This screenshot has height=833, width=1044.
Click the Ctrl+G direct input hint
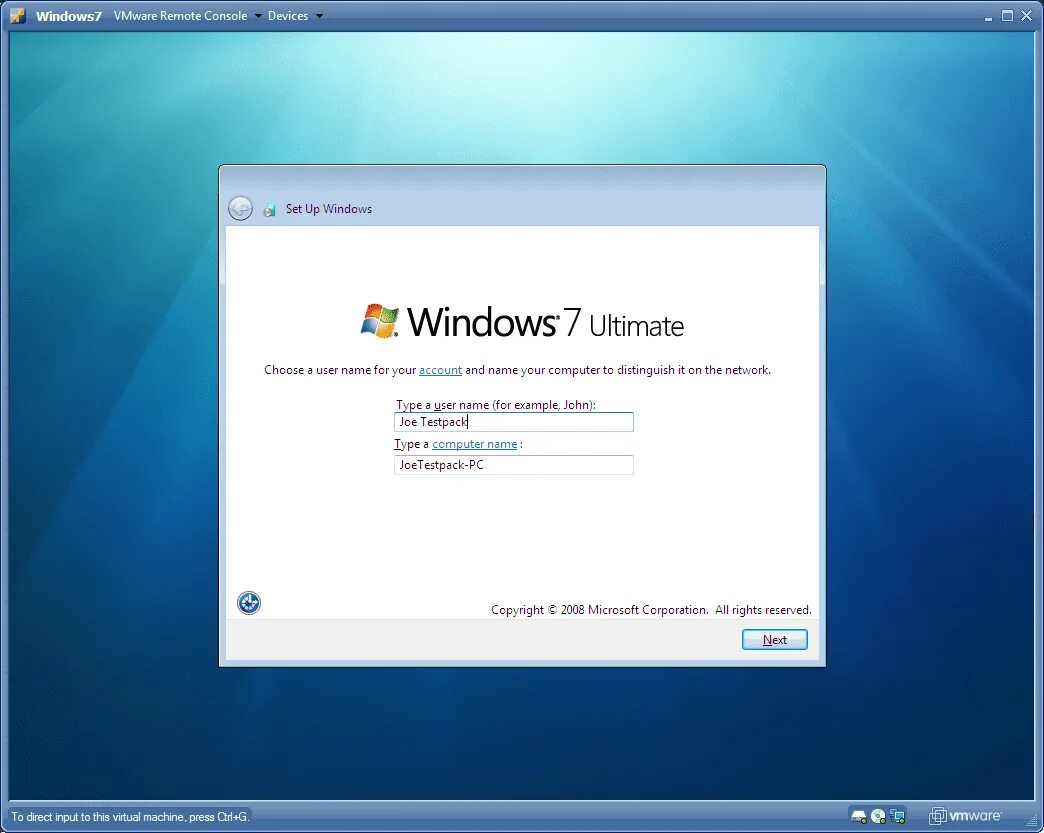tap(130, 816)
